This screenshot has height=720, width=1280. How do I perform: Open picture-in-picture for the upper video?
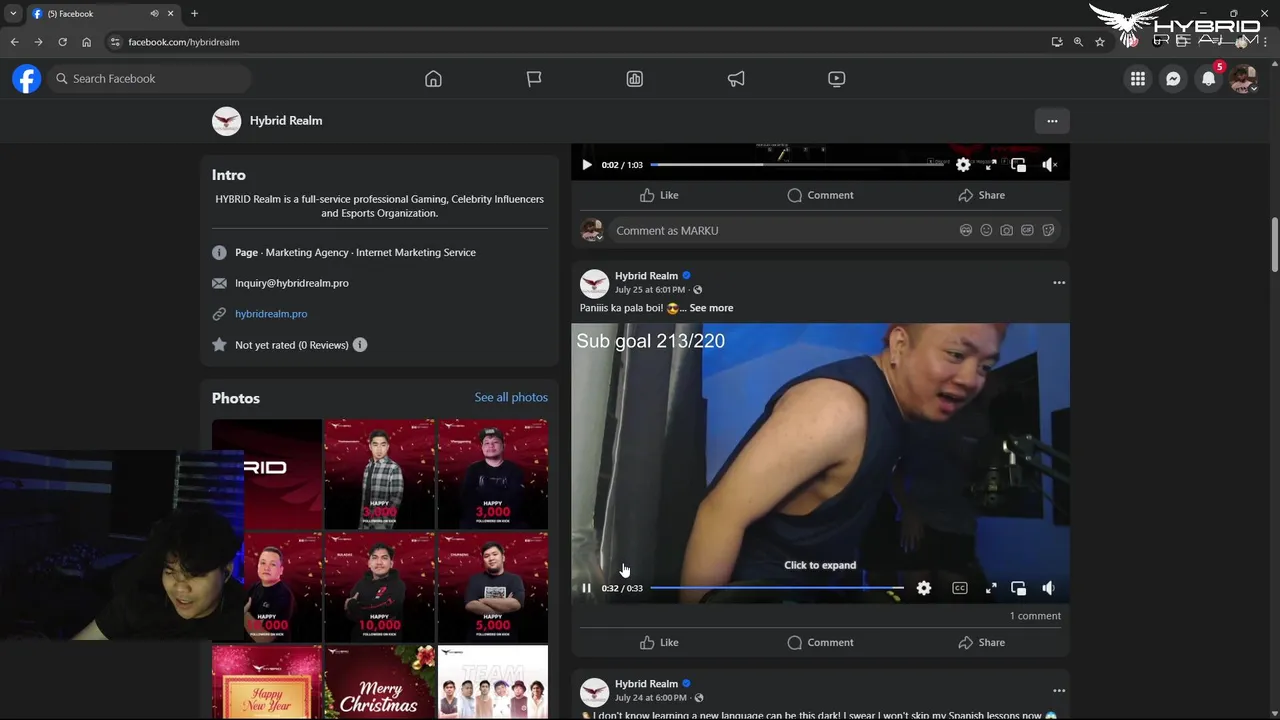point(1018,165)
